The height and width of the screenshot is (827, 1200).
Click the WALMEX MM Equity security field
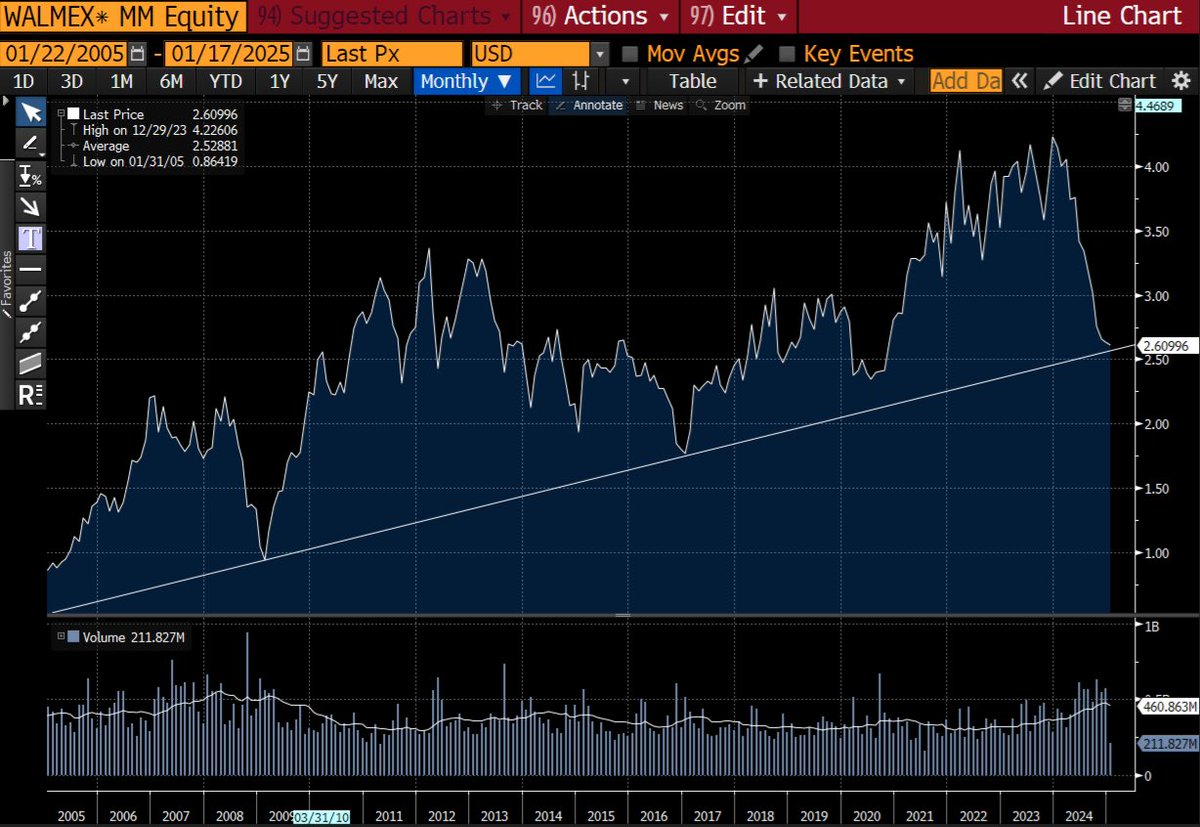point(122,16)
